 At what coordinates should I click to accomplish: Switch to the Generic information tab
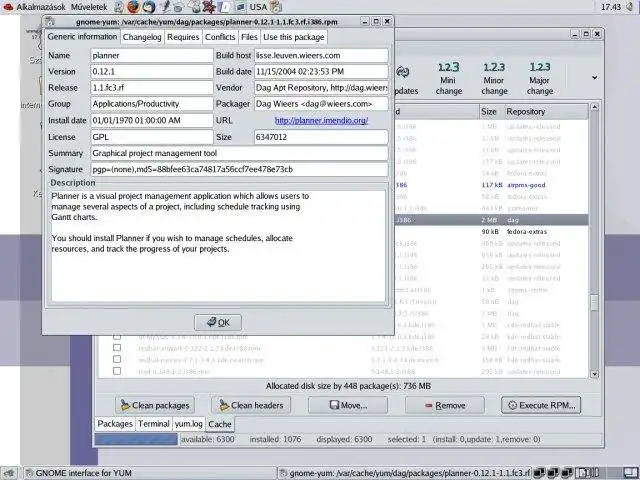82,36
